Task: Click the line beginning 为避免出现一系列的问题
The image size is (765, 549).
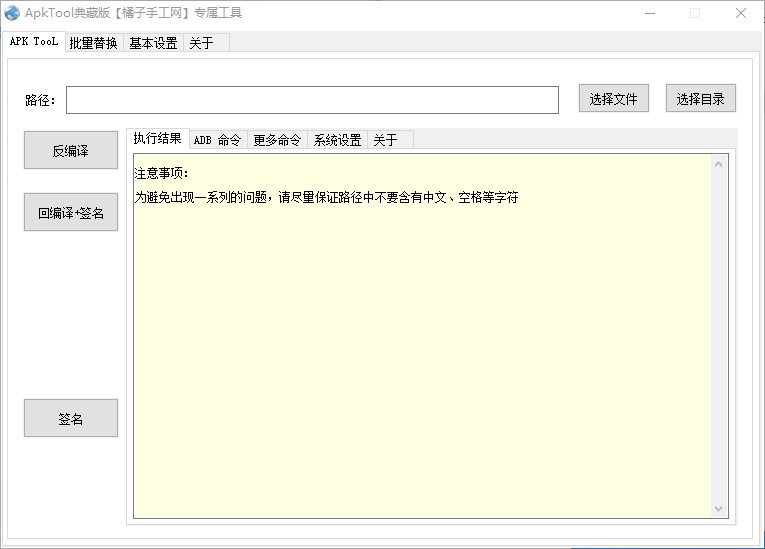Action: coord(326,197)
